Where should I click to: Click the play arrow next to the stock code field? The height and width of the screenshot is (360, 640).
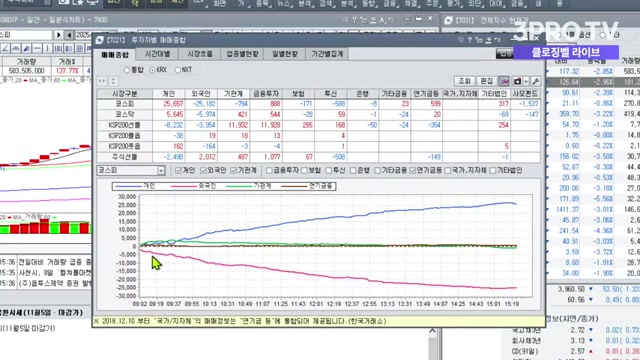coord(58,35)
